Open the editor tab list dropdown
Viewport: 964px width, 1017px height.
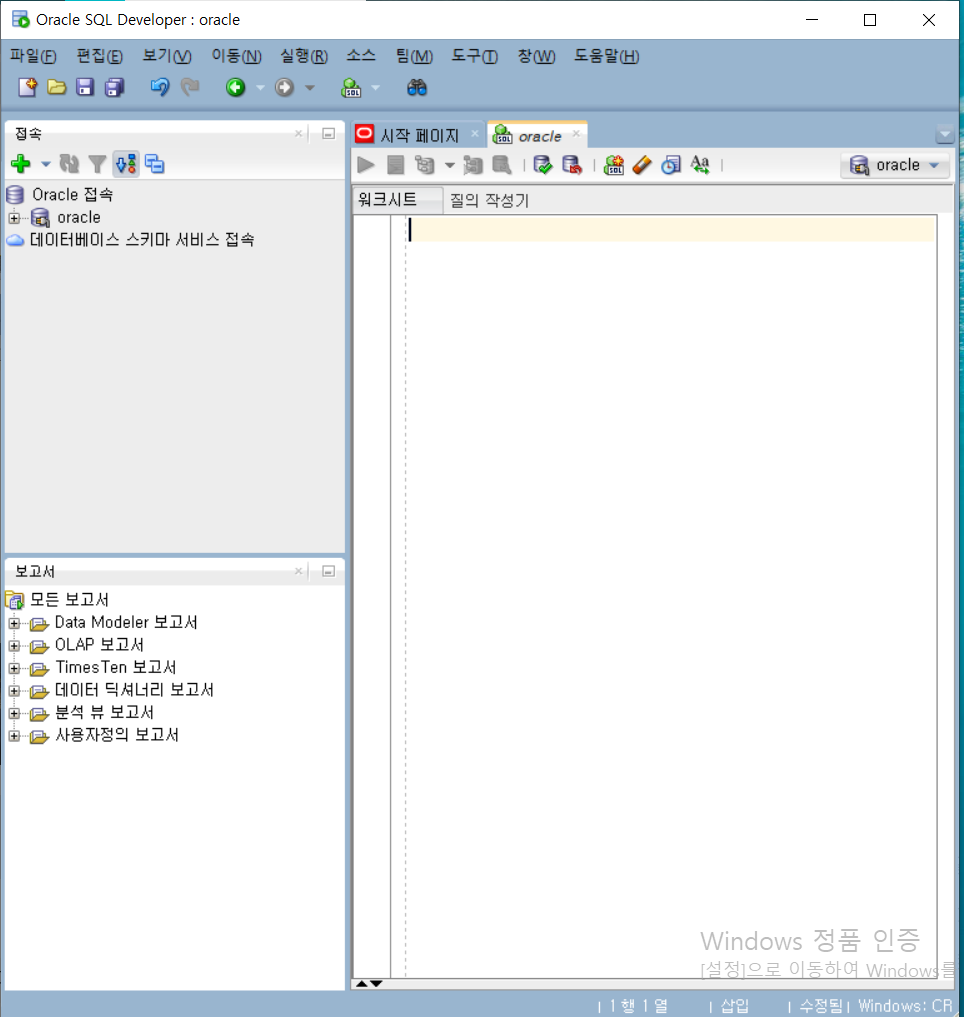tap(945, 135)
